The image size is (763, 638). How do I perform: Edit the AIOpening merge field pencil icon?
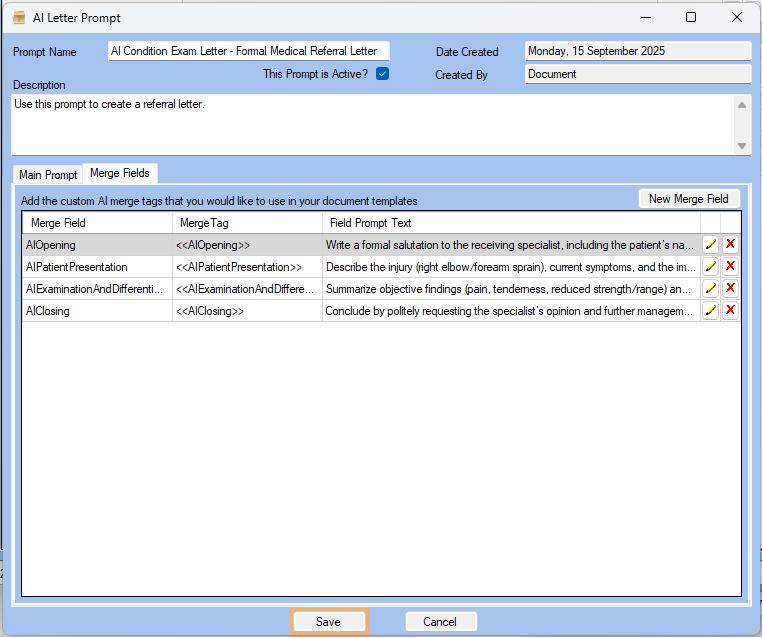(711, 244)
